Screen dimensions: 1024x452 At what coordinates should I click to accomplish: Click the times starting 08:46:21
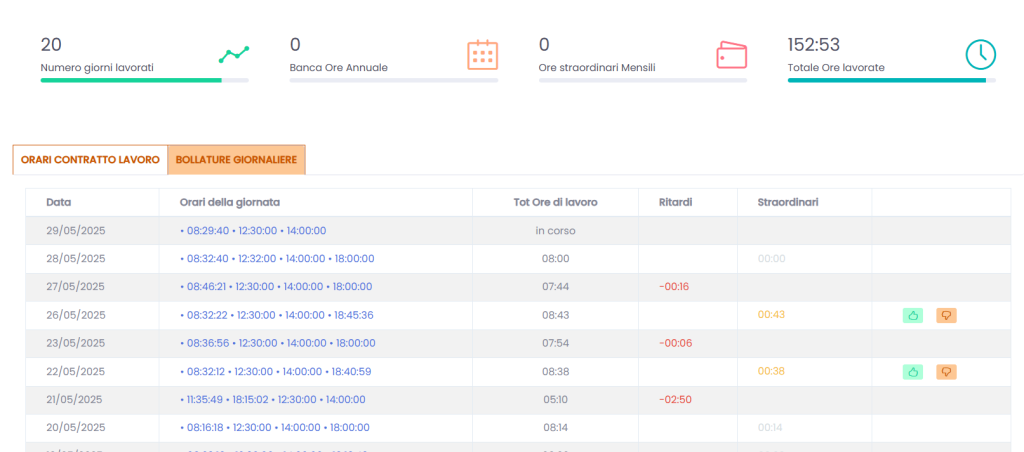coord(276,287)
